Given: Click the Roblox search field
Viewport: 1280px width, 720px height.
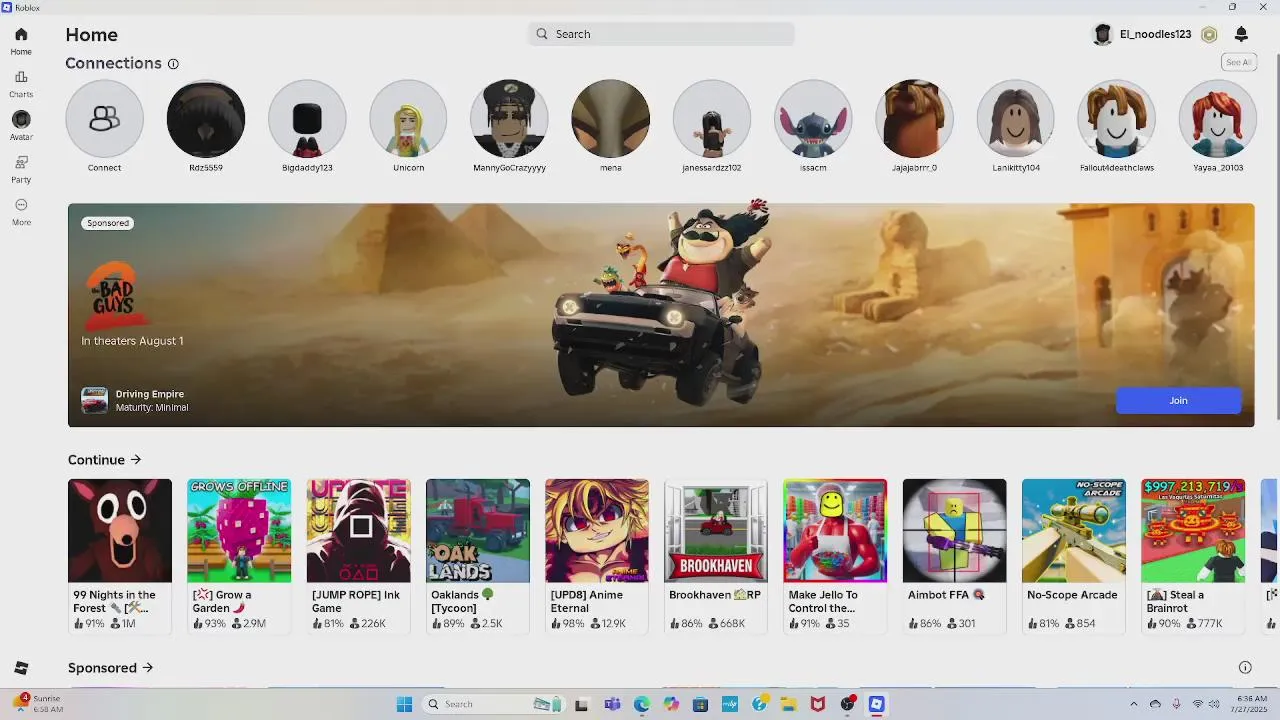Looking at the screenshot, I should 661,34.
